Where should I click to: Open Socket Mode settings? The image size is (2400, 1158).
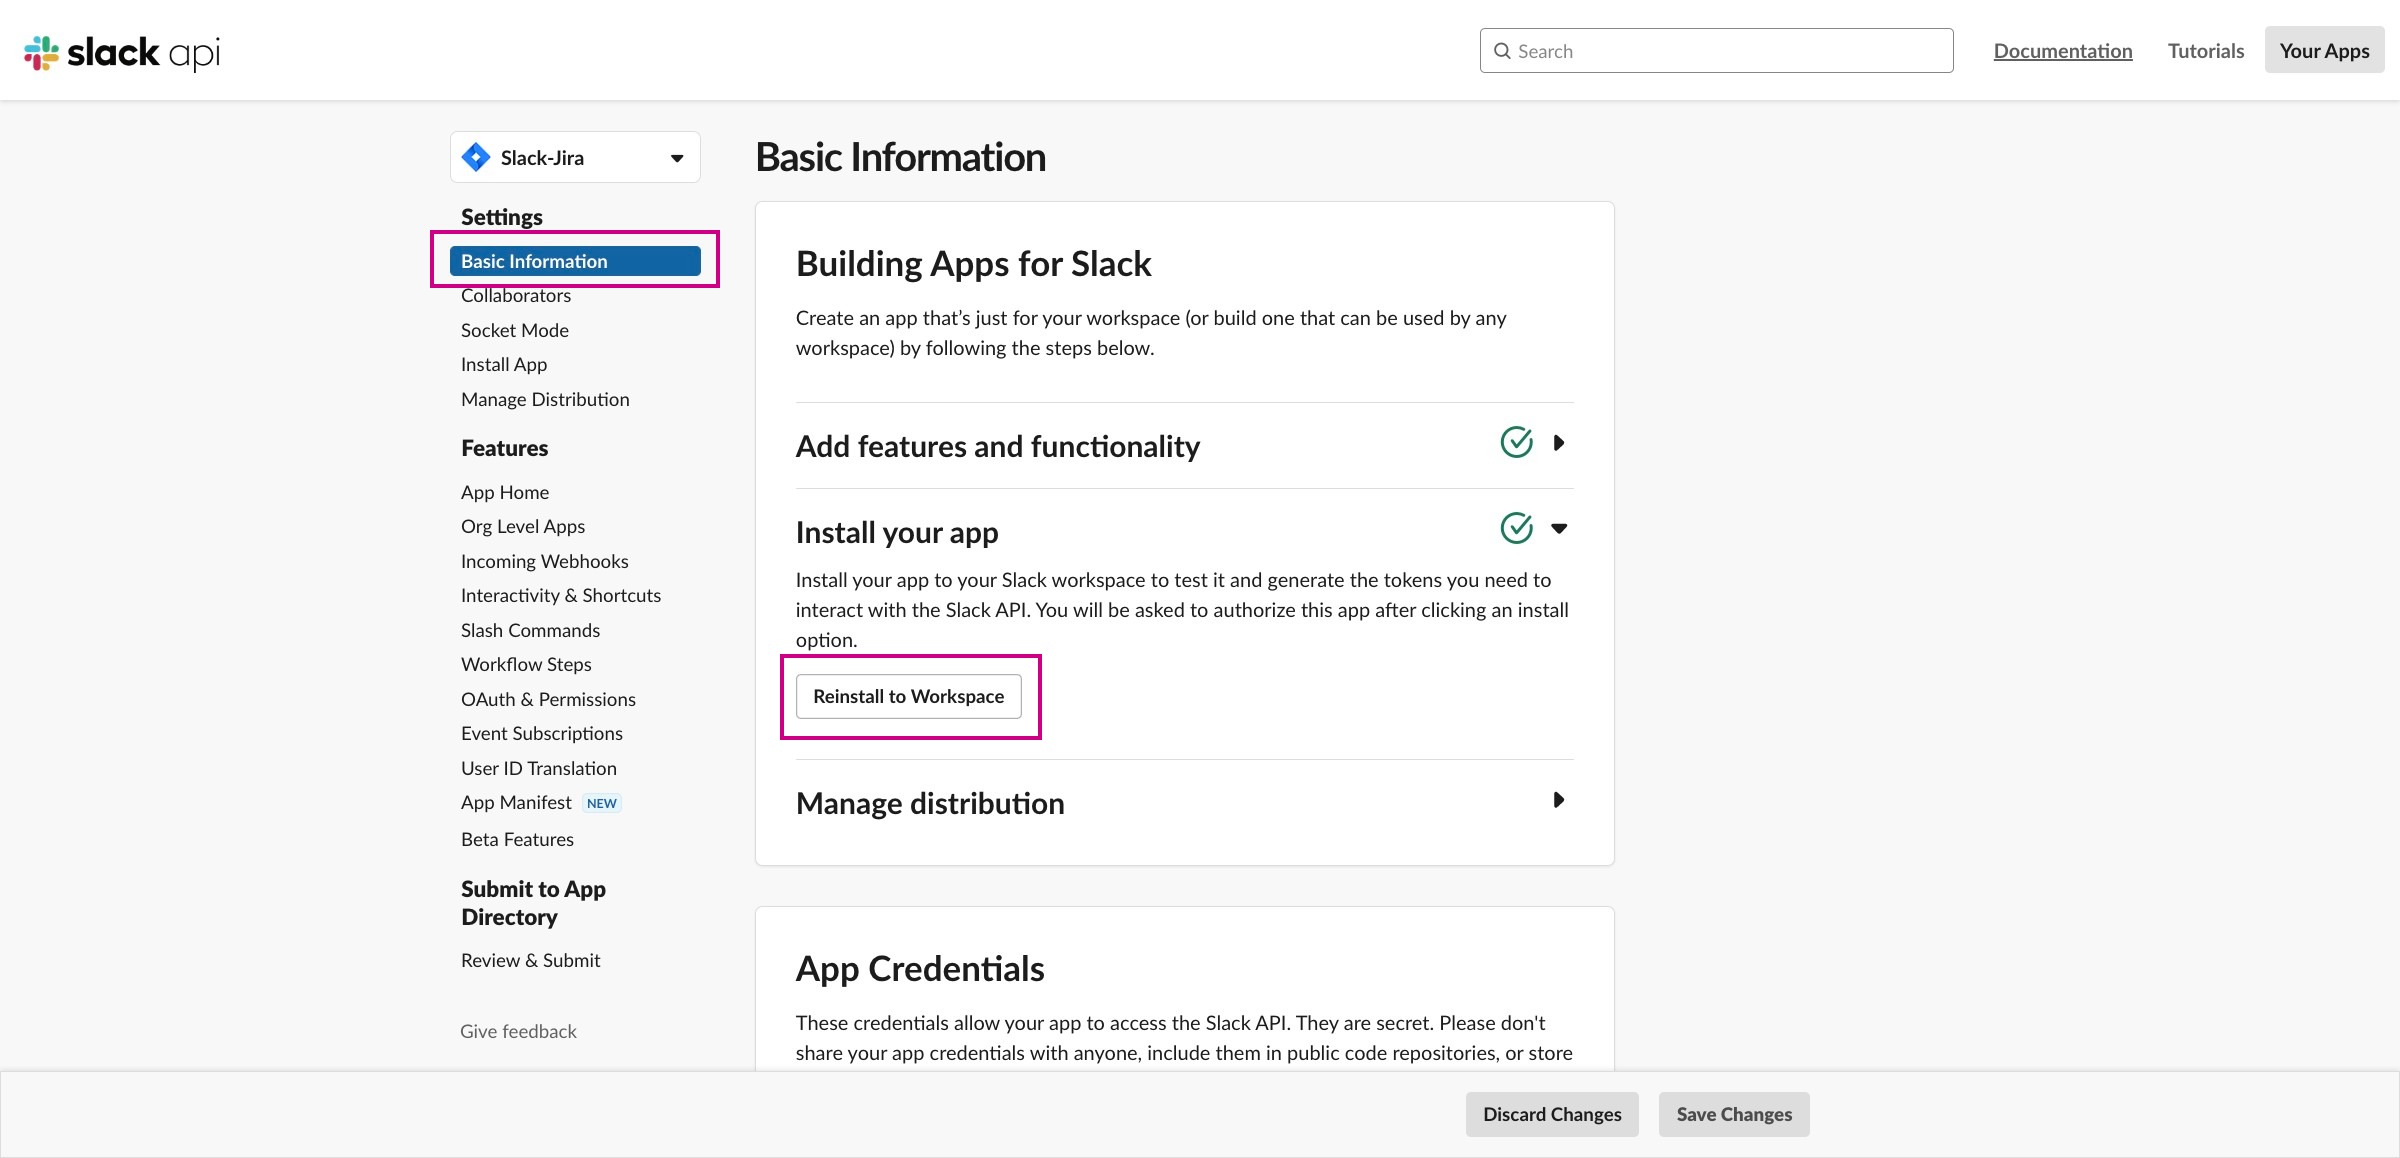coord(515,330)
